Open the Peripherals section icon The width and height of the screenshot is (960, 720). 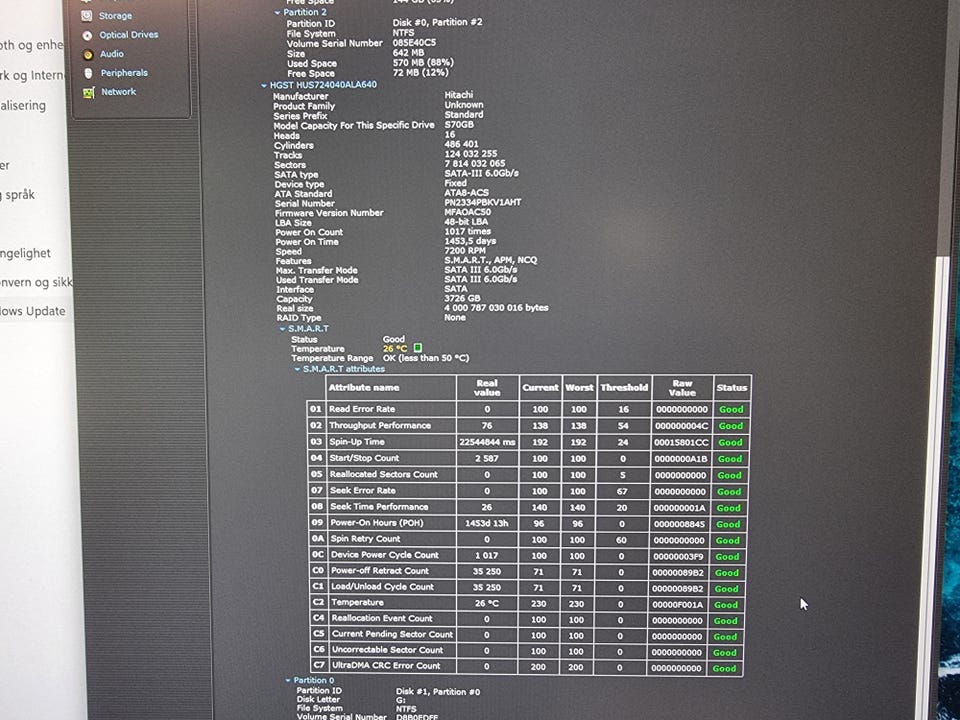(88, 73)
